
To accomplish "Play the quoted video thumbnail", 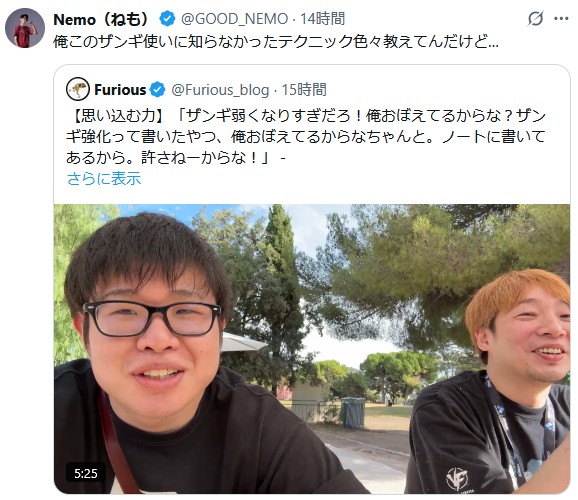I will pyautogui.click(x=312, y=349).
